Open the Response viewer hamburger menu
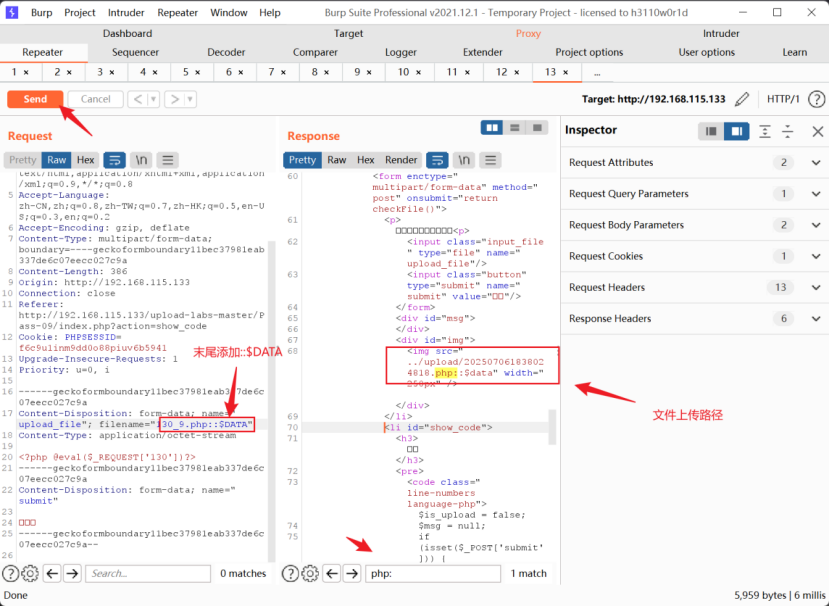830x606 pixels. click(491, 160)
